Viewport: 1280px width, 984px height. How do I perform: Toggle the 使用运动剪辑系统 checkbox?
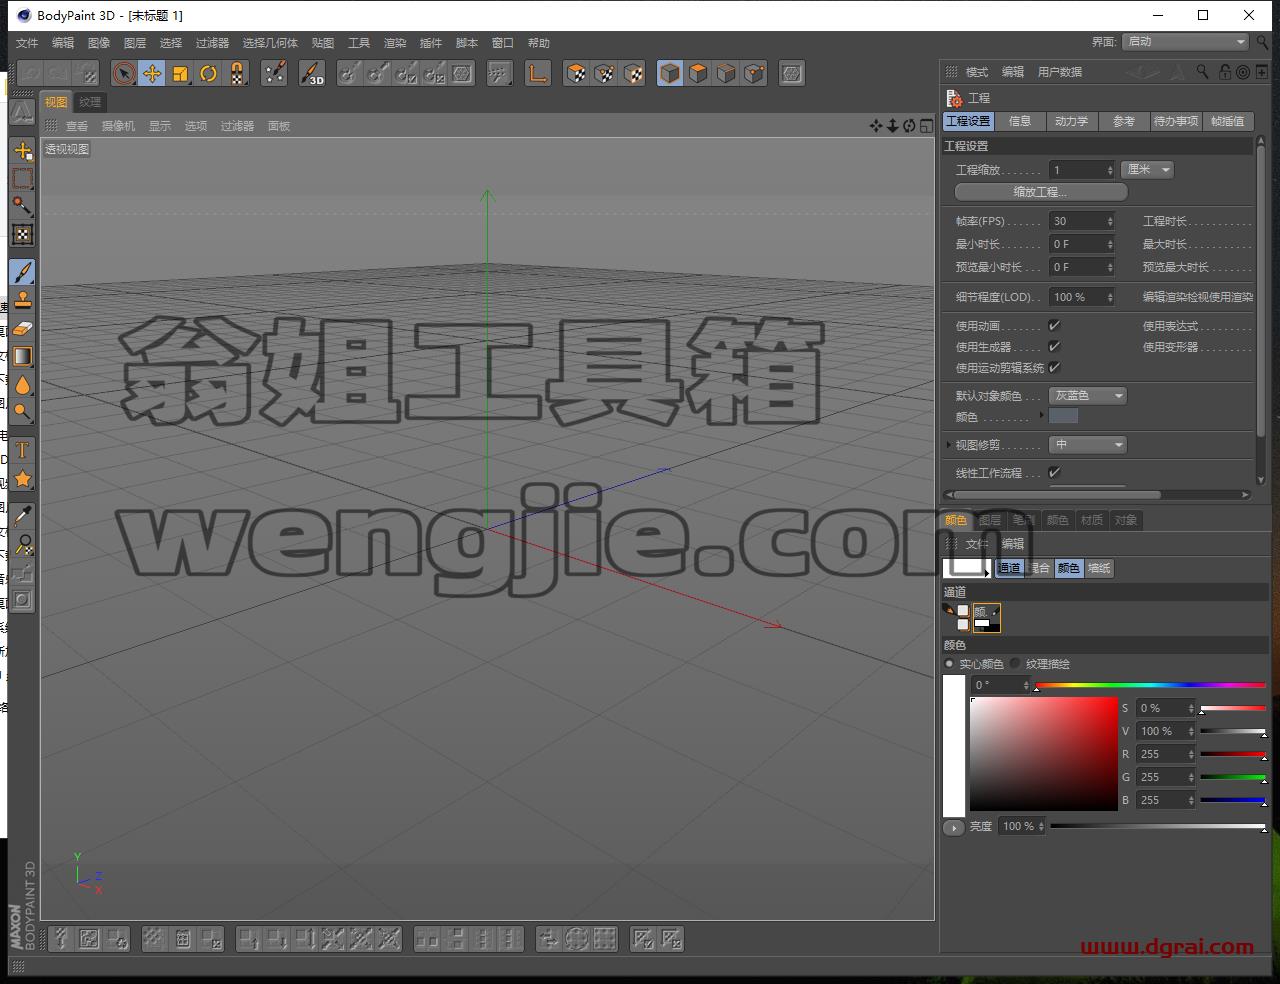point(1054,367)
